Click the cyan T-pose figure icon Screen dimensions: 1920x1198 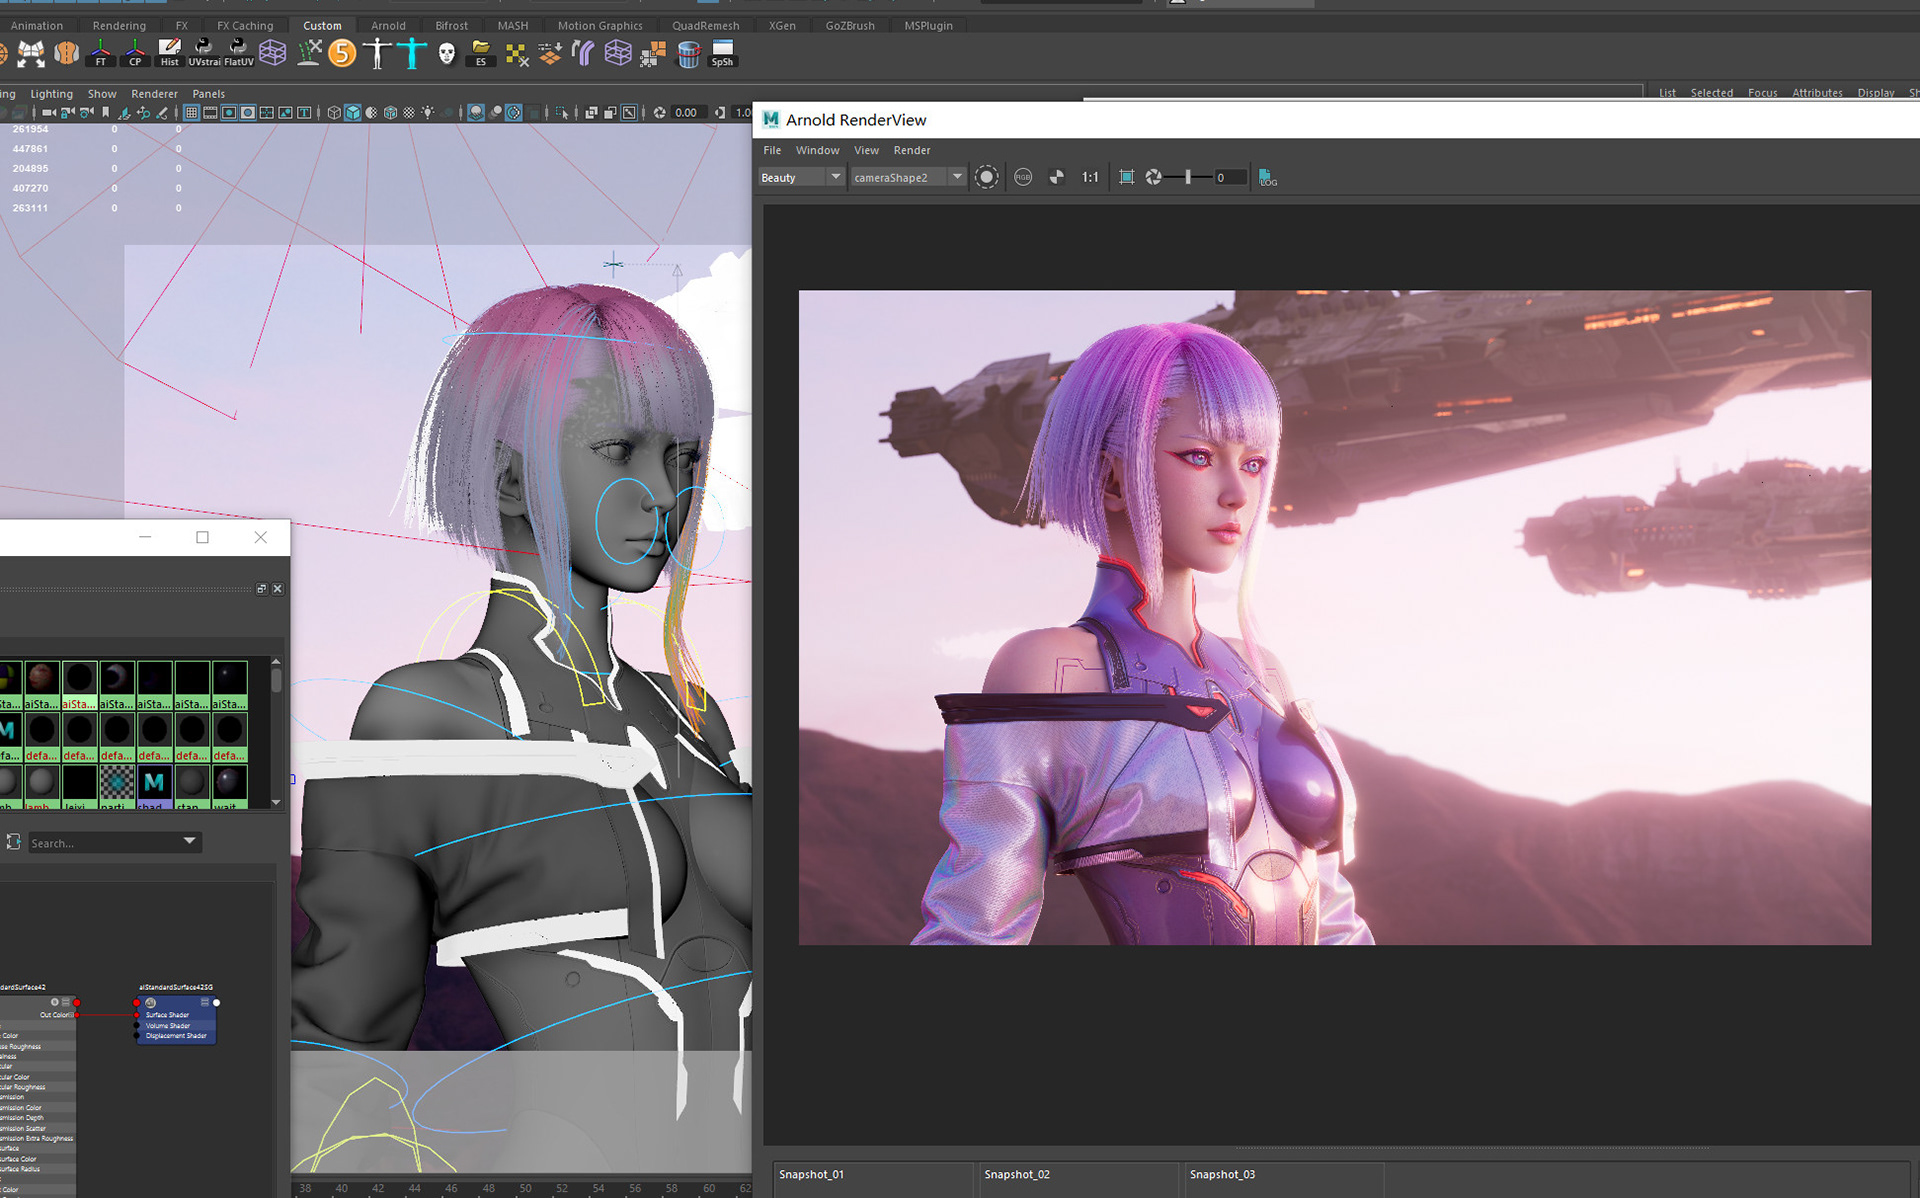click(x=411, y=52)
